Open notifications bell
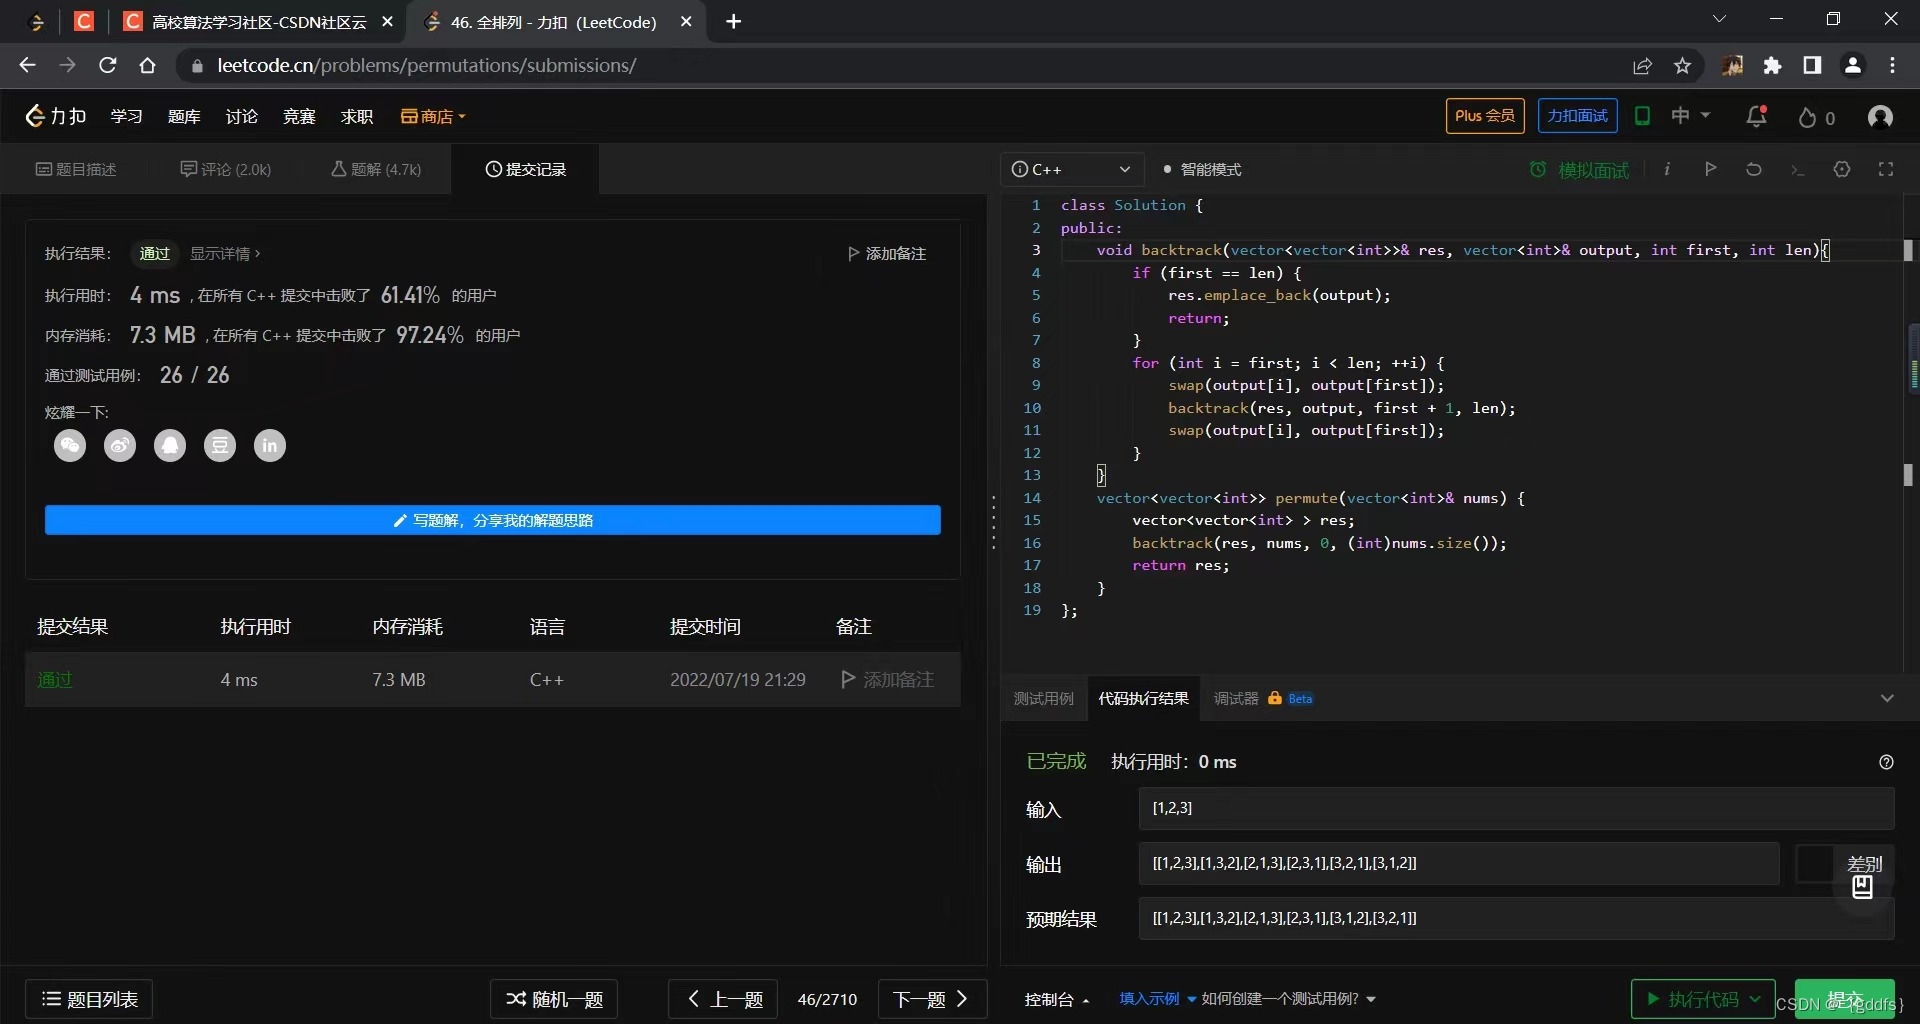Image resolution: width=1920 pixels, height=1024 pixels. coord(1756,116)
